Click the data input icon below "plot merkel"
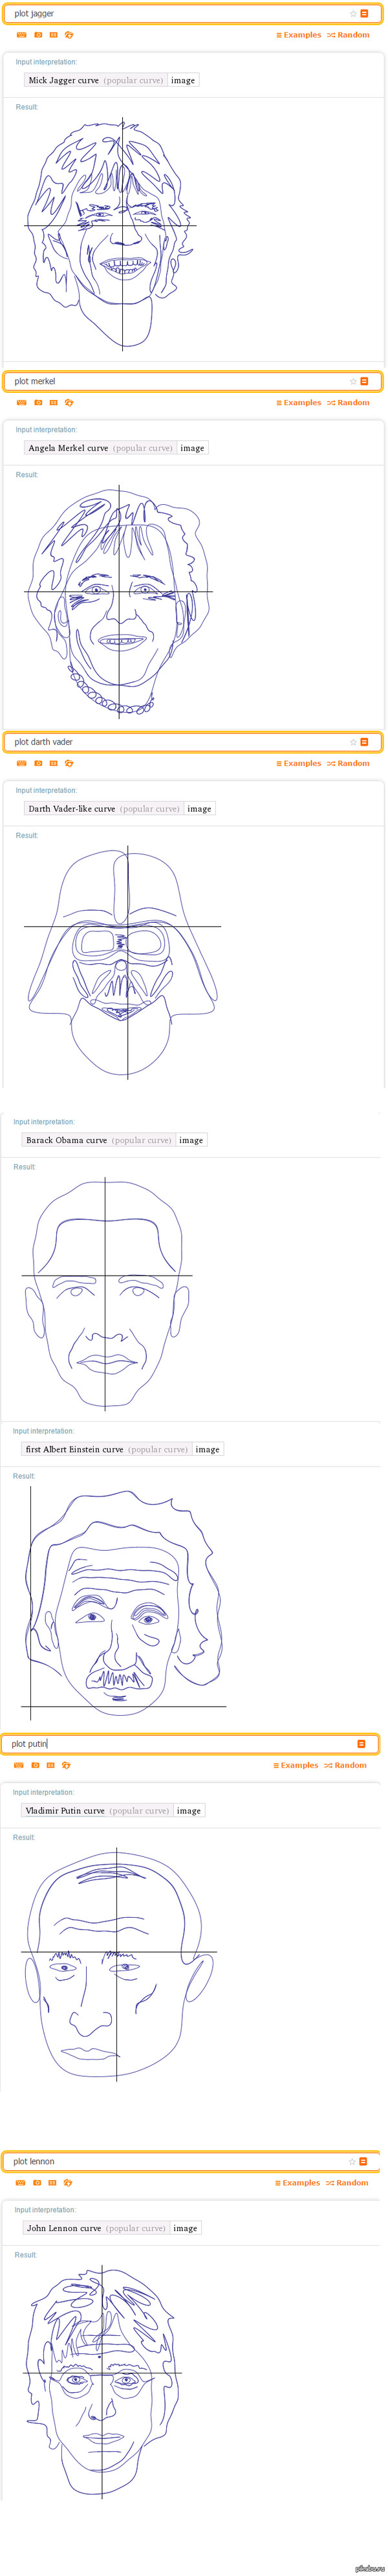 [54, 403]
